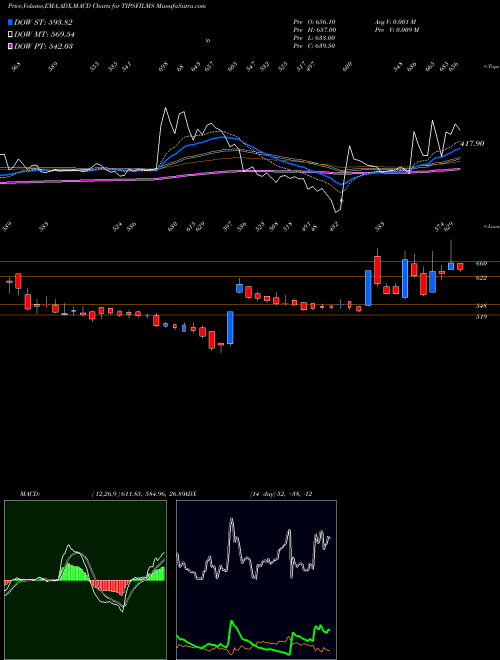Click the blue DOW ST legend swatch
500x660 pixels.
(x=10, y=22)
